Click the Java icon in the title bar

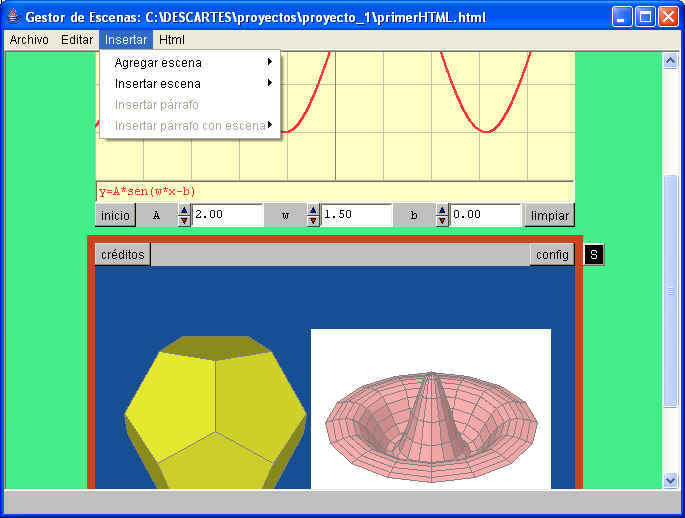(x=14, y=17)
